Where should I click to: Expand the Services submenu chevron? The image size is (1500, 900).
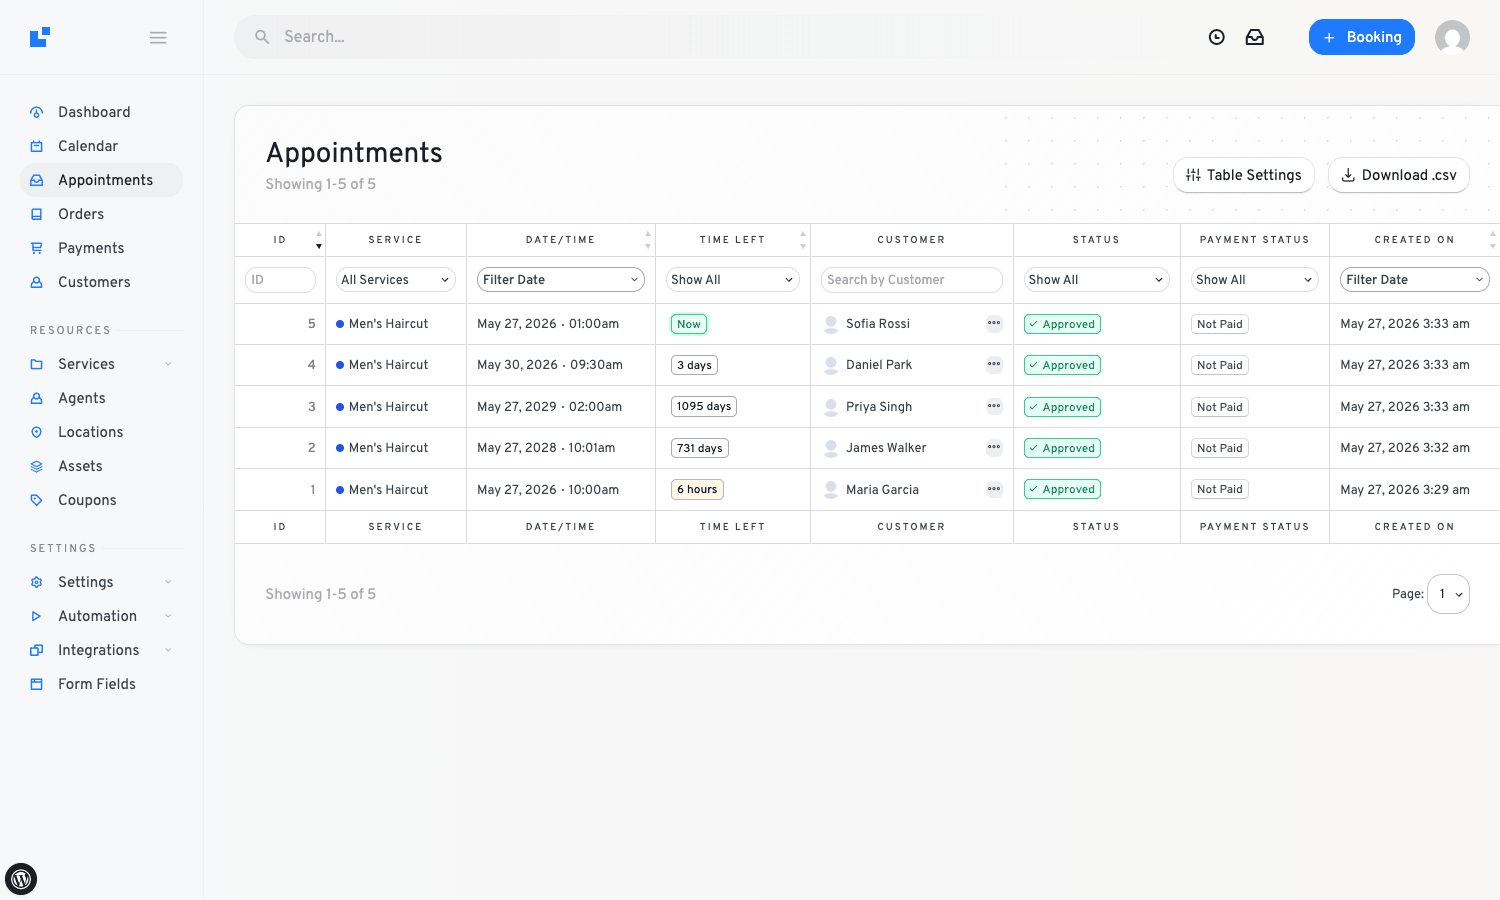(168, 364)
